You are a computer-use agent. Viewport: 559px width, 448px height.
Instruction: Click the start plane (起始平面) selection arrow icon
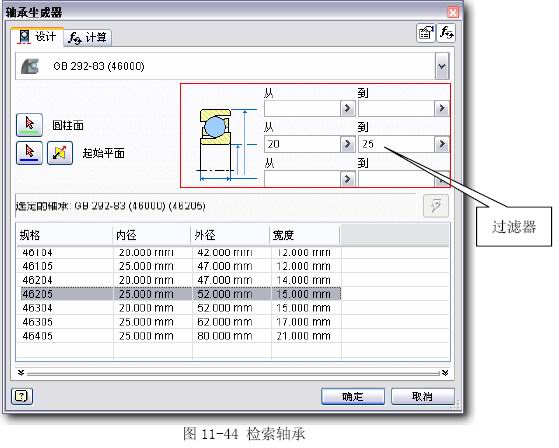[x=29, y=153]
